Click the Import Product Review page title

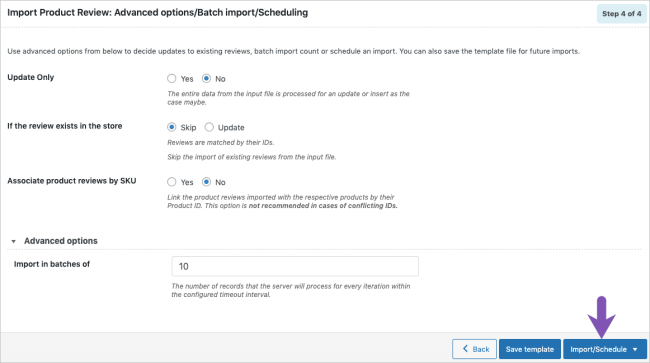[x=158, y=12]
